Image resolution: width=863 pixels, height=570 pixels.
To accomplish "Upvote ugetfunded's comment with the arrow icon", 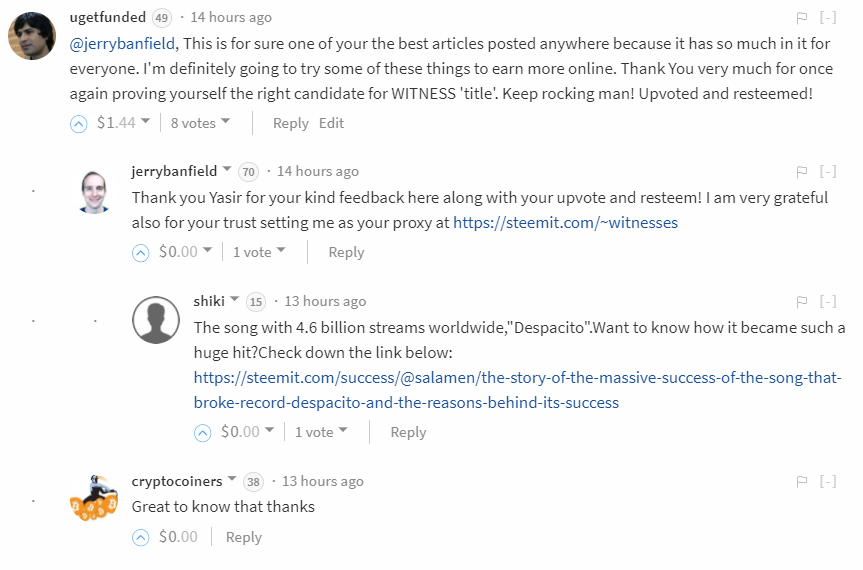I will click(x=79, y=123).
